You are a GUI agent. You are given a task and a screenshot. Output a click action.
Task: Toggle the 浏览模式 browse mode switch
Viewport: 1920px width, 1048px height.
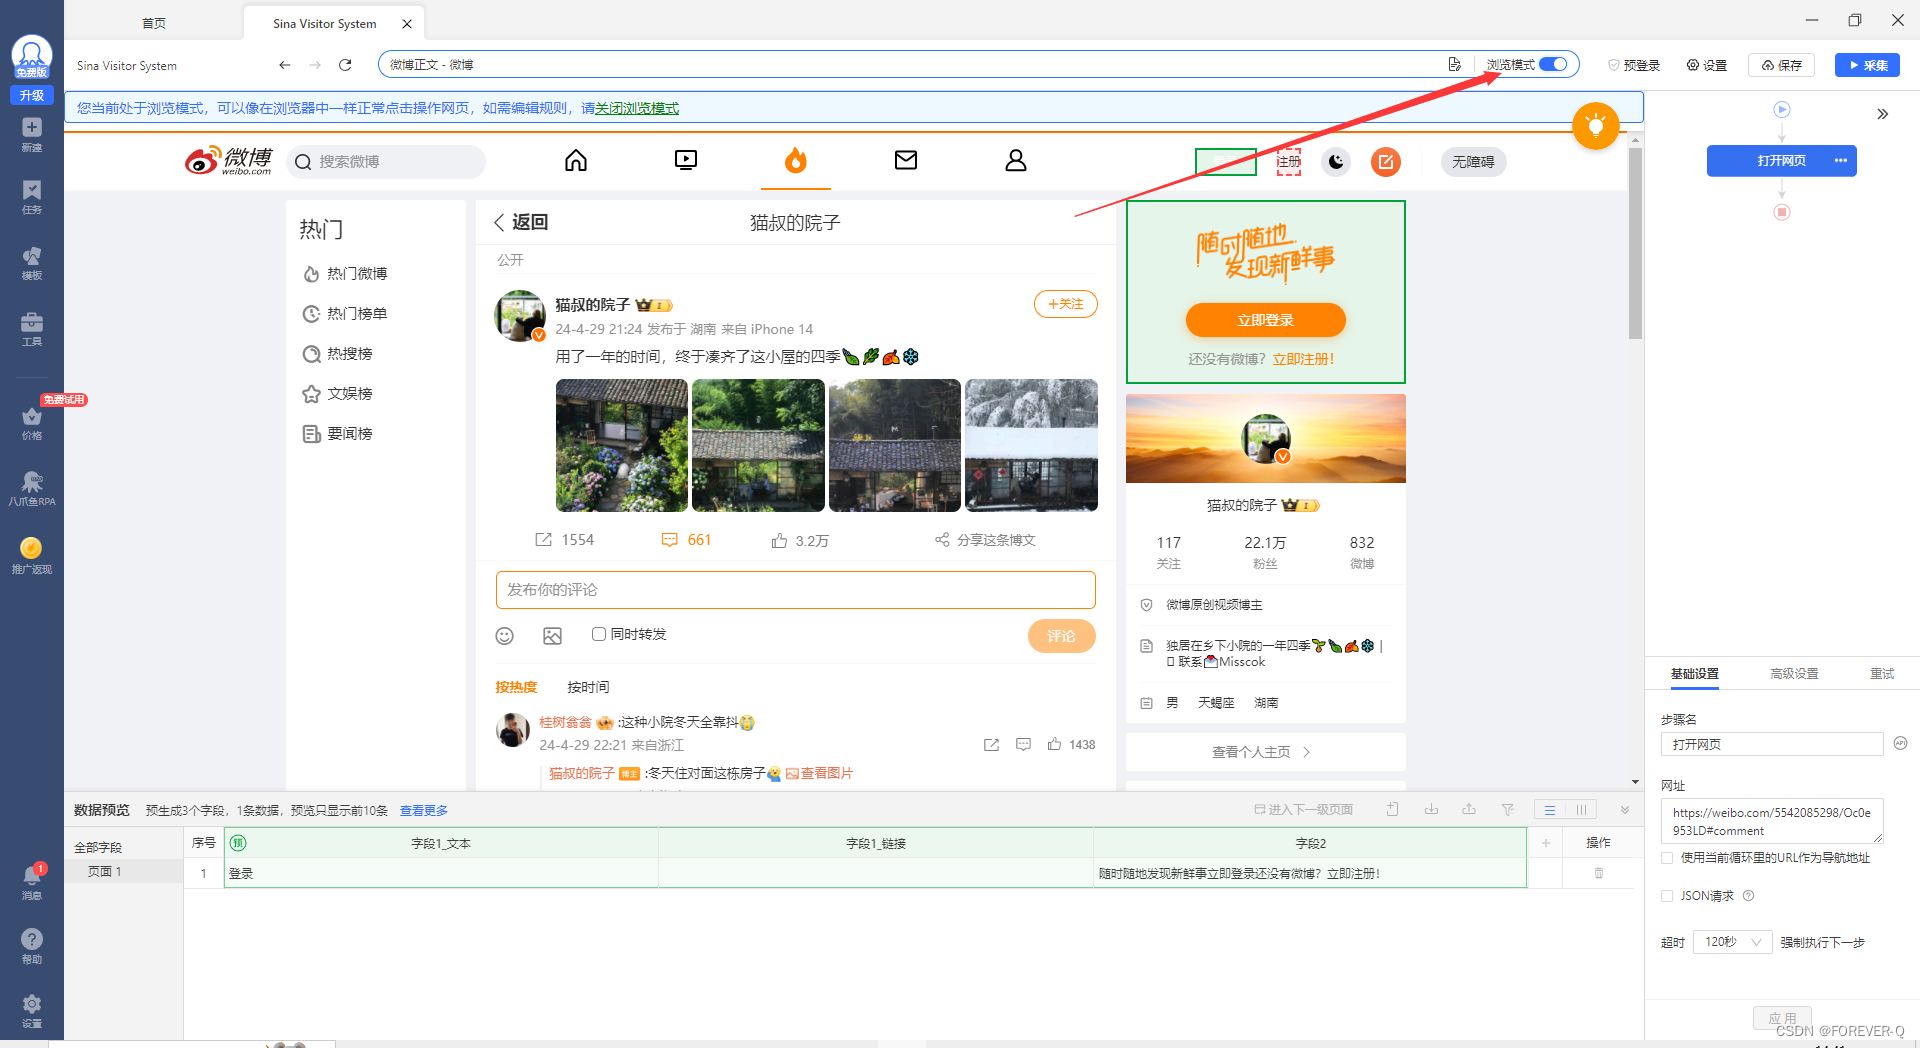point(1553,64)
